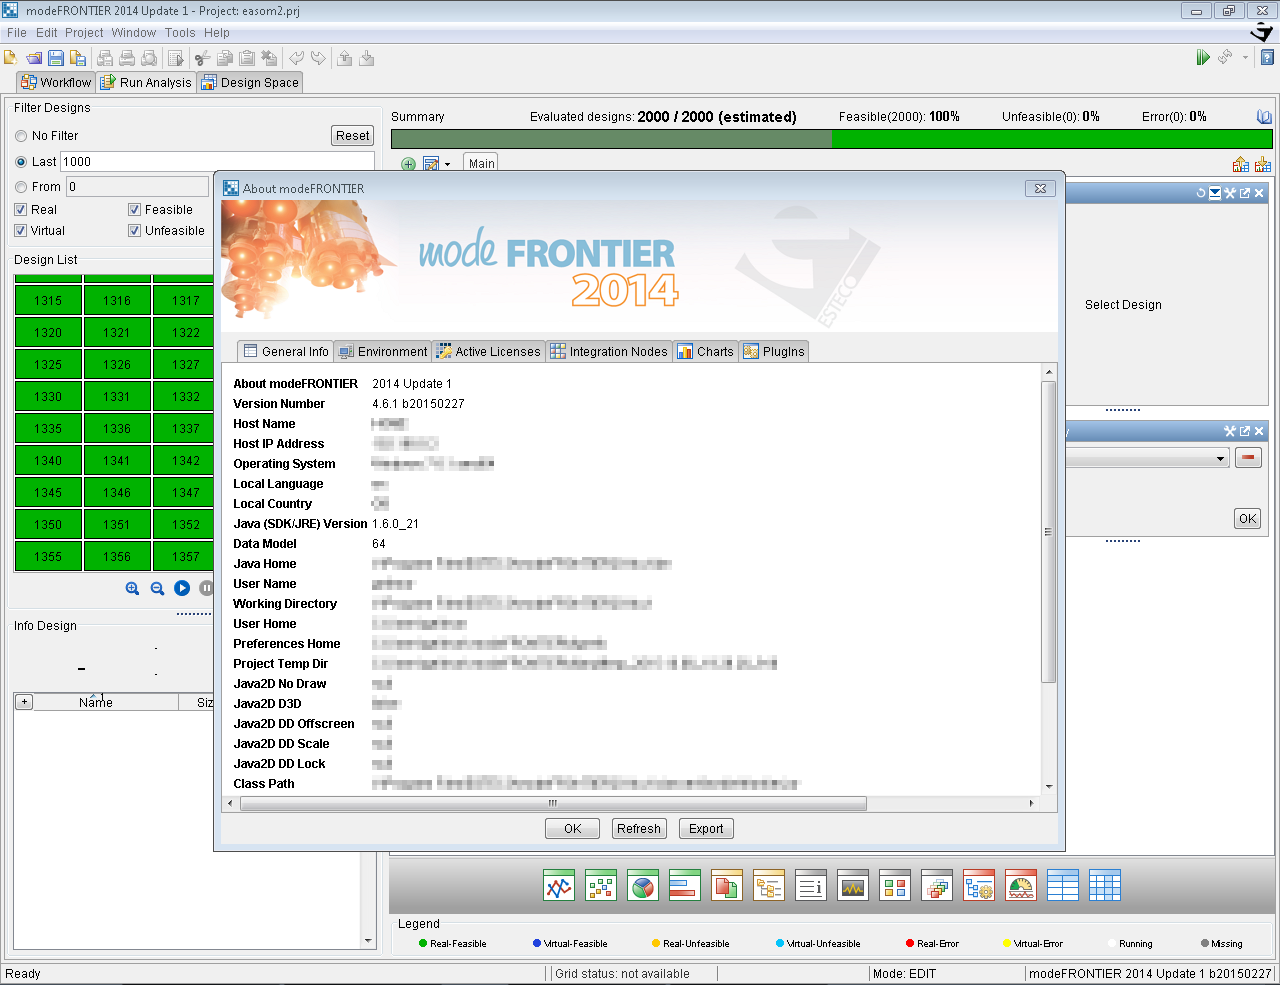Click the green plus add tab icon
The height and width of the screenshot is (985, 1280).
click(x=408, y=164)
